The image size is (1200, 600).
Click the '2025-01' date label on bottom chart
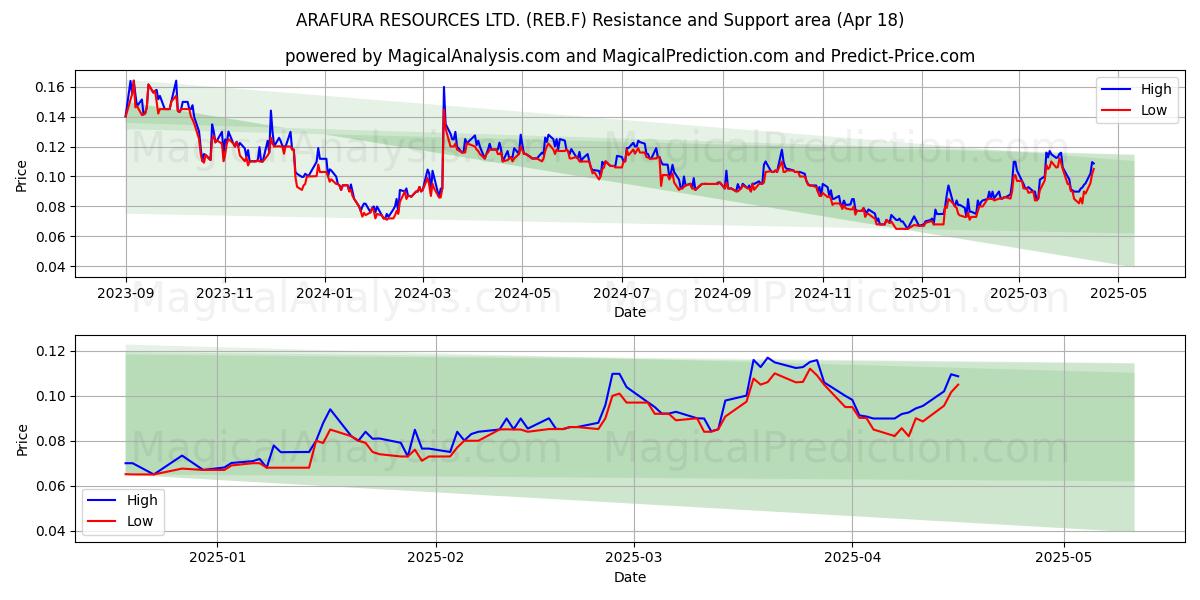[217, 559]
